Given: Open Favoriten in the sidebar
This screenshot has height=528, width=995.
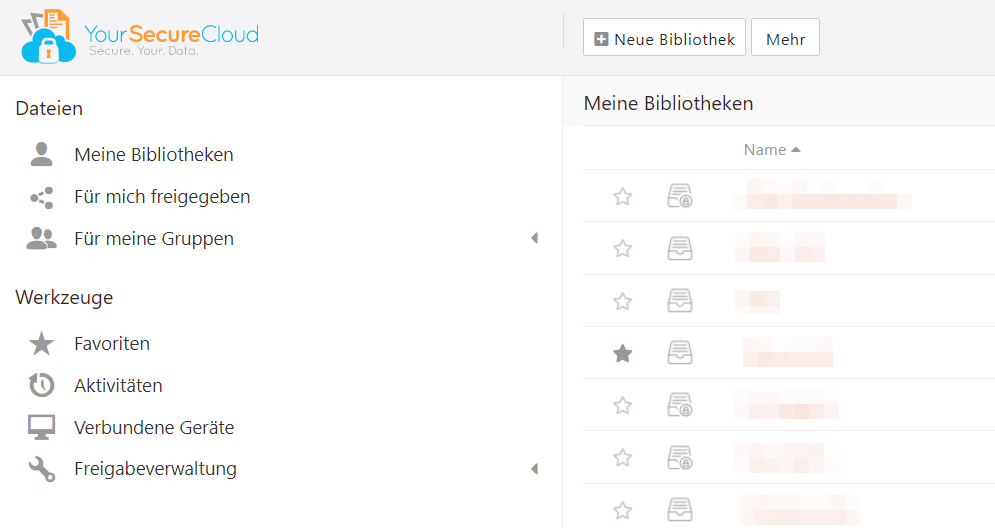Looking at the screenshot, I should [112, 343].
